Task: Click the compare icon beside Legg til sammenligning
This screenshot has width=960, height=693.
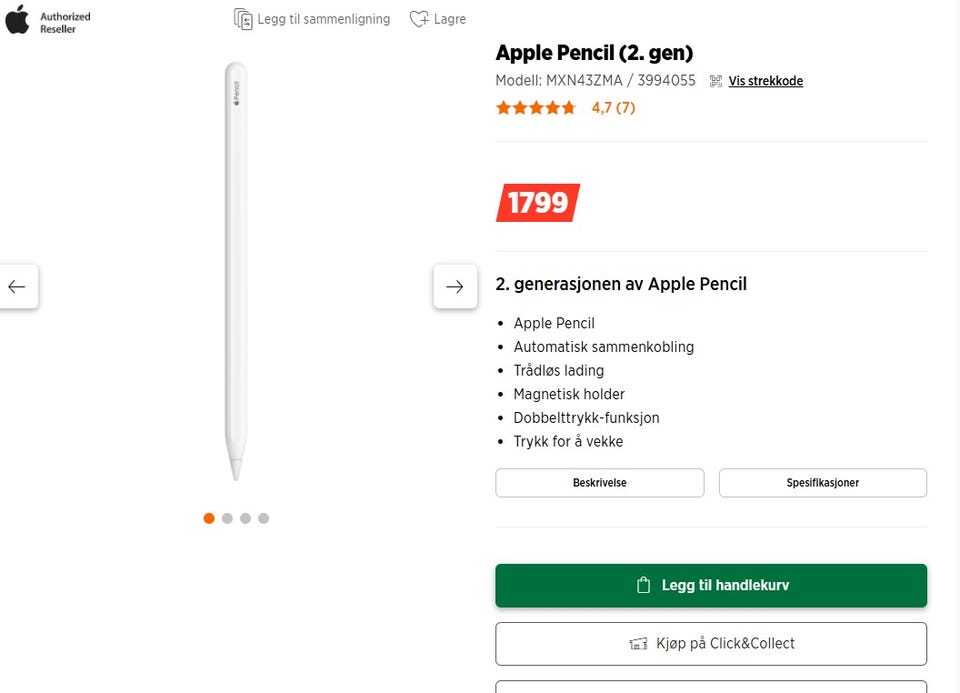Action: point(243,19)
